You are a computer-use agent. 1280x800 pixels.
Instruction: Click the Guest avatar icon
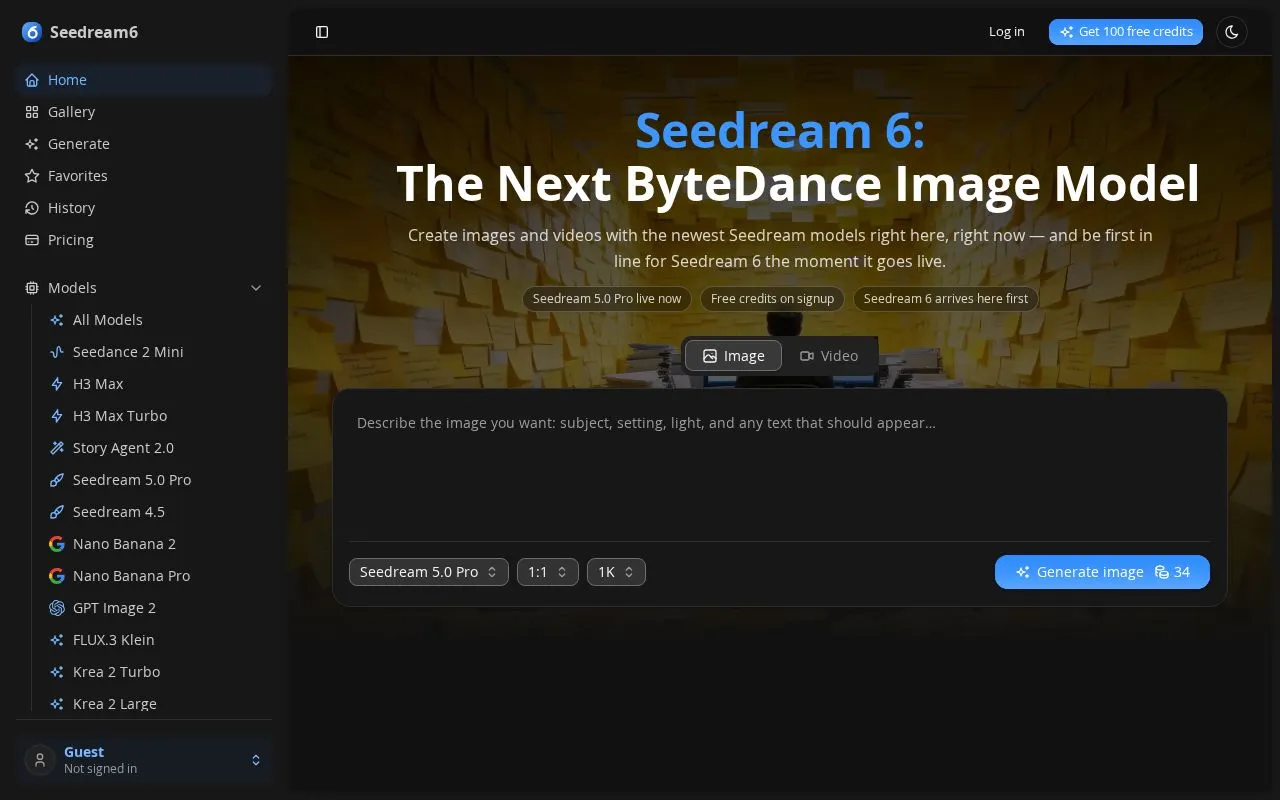click(x=40, y=760)
